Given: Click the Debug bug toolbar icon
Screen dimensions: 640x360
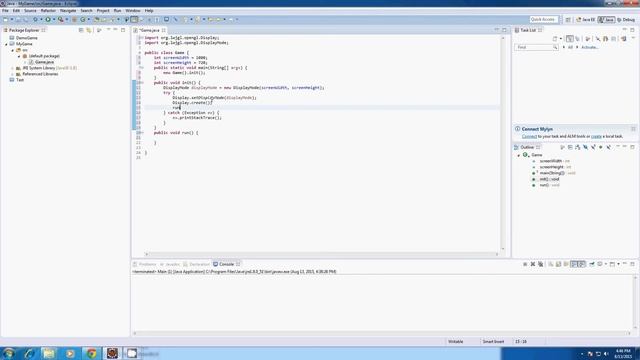Looking at the screenshot, I should (35, 19).
